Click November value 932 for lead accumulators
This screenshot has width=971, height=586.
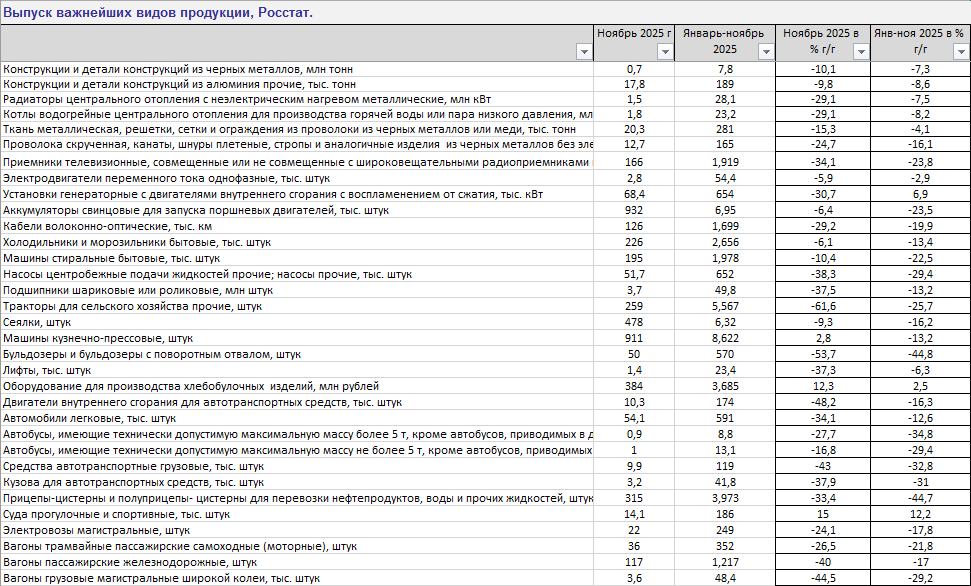[x=634, y=210]
